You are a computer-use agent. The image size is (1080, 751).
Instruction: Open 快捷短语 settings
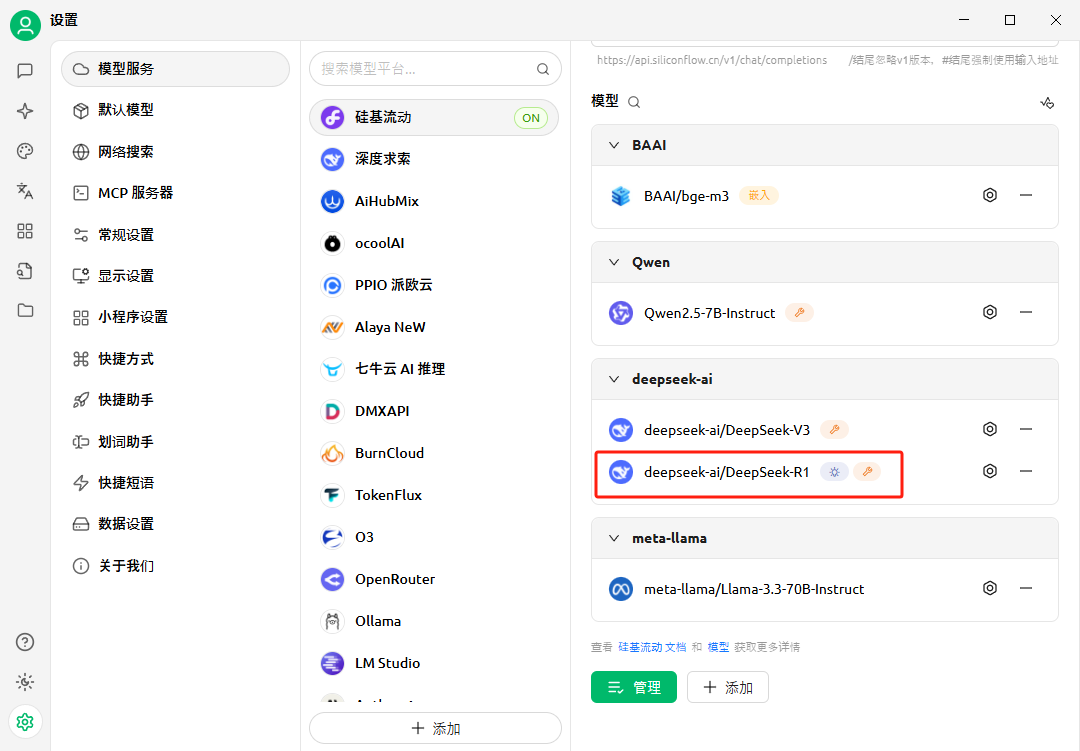tap(176, 483)
